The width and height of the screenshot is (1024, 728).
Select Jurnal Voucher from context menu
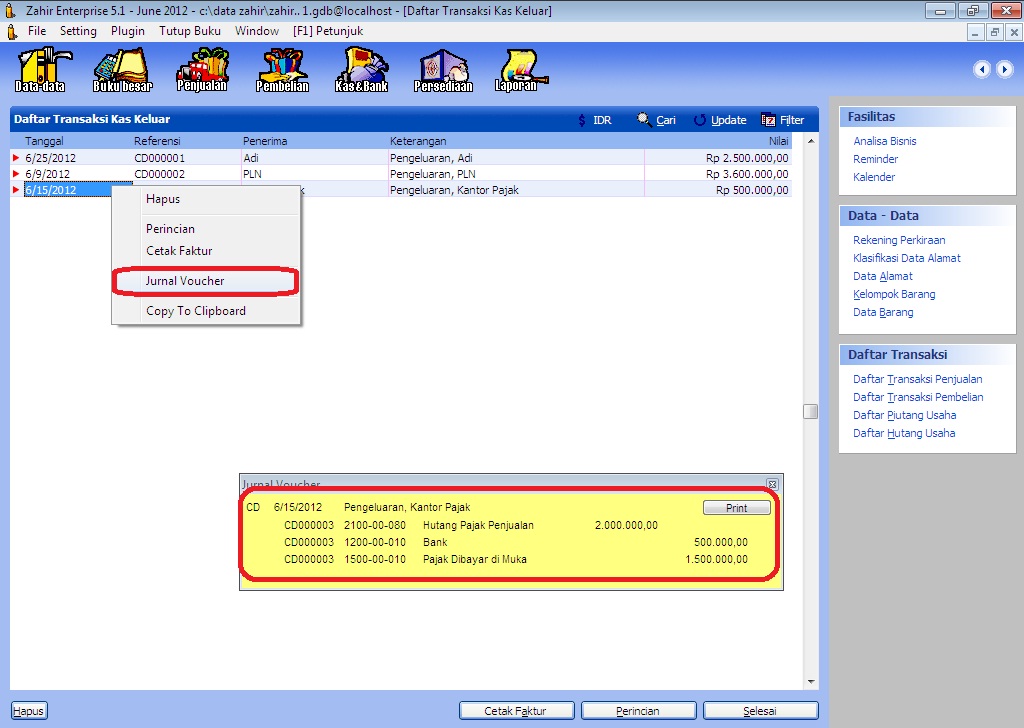tap(185, 281)
